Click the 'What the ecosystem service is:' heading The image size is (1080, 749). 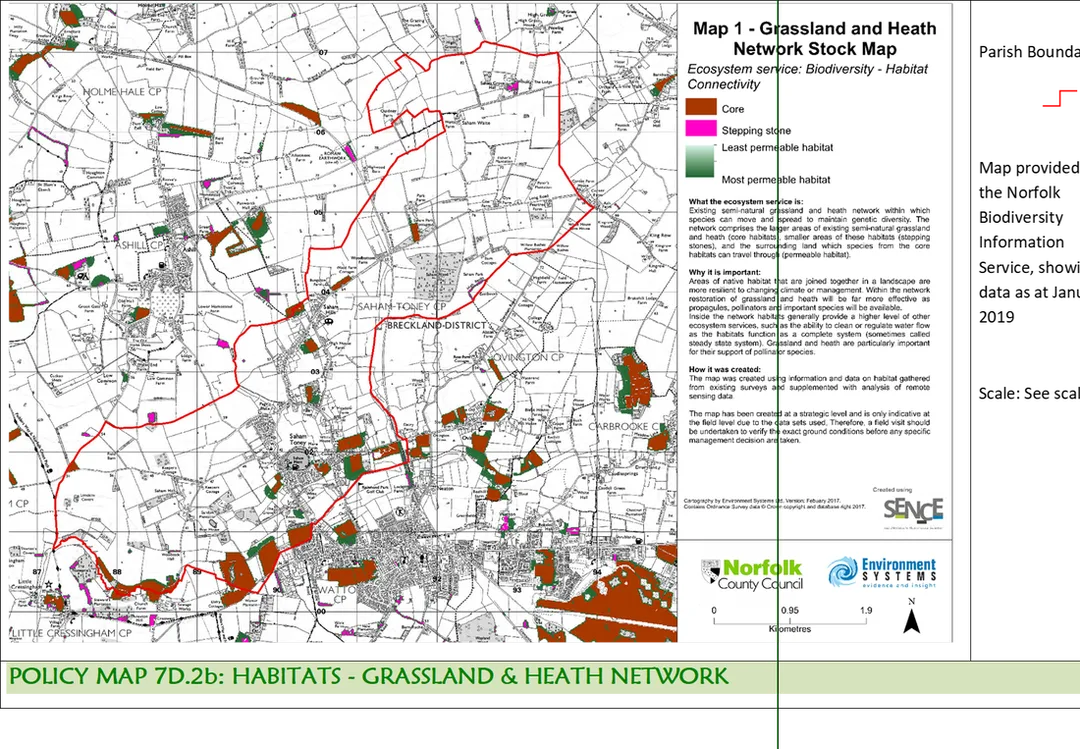tap(746, 202)
